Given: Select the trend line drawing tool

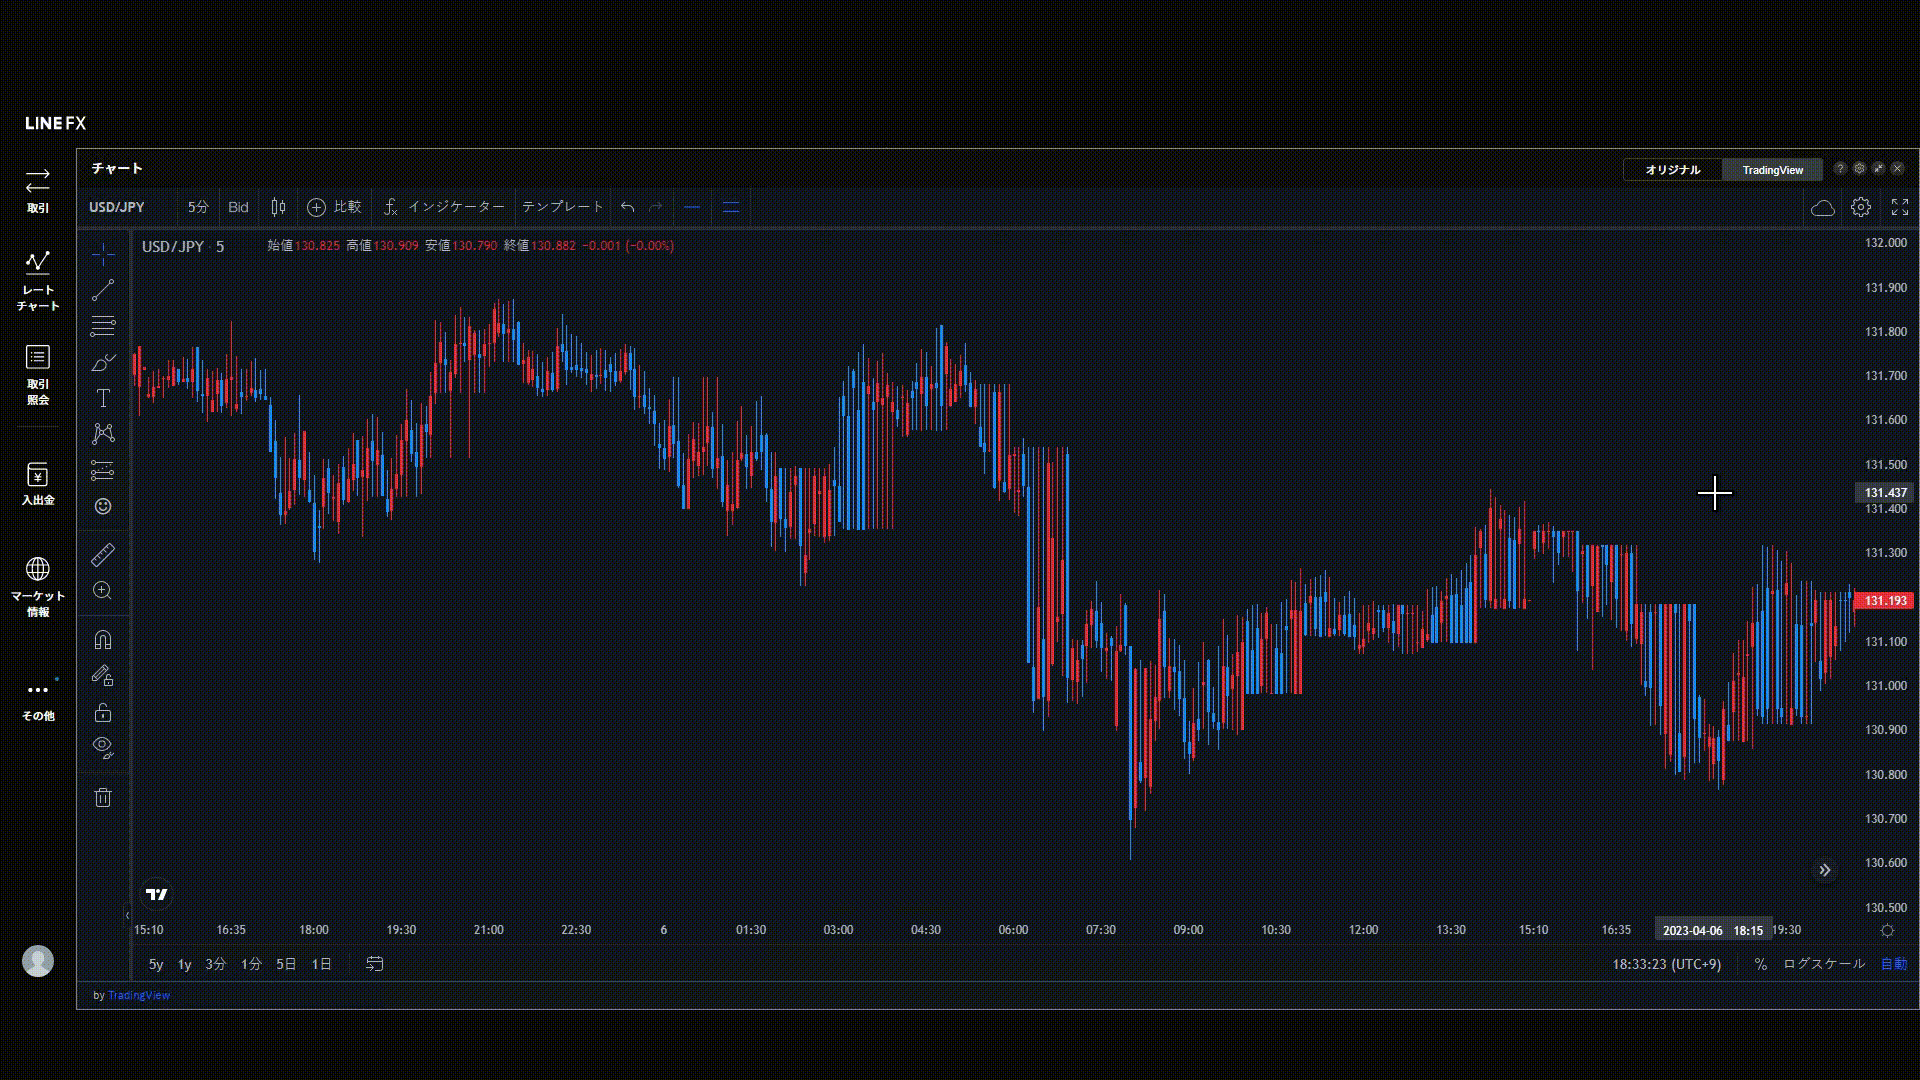Looking at the screenshot, I should 103,291.
